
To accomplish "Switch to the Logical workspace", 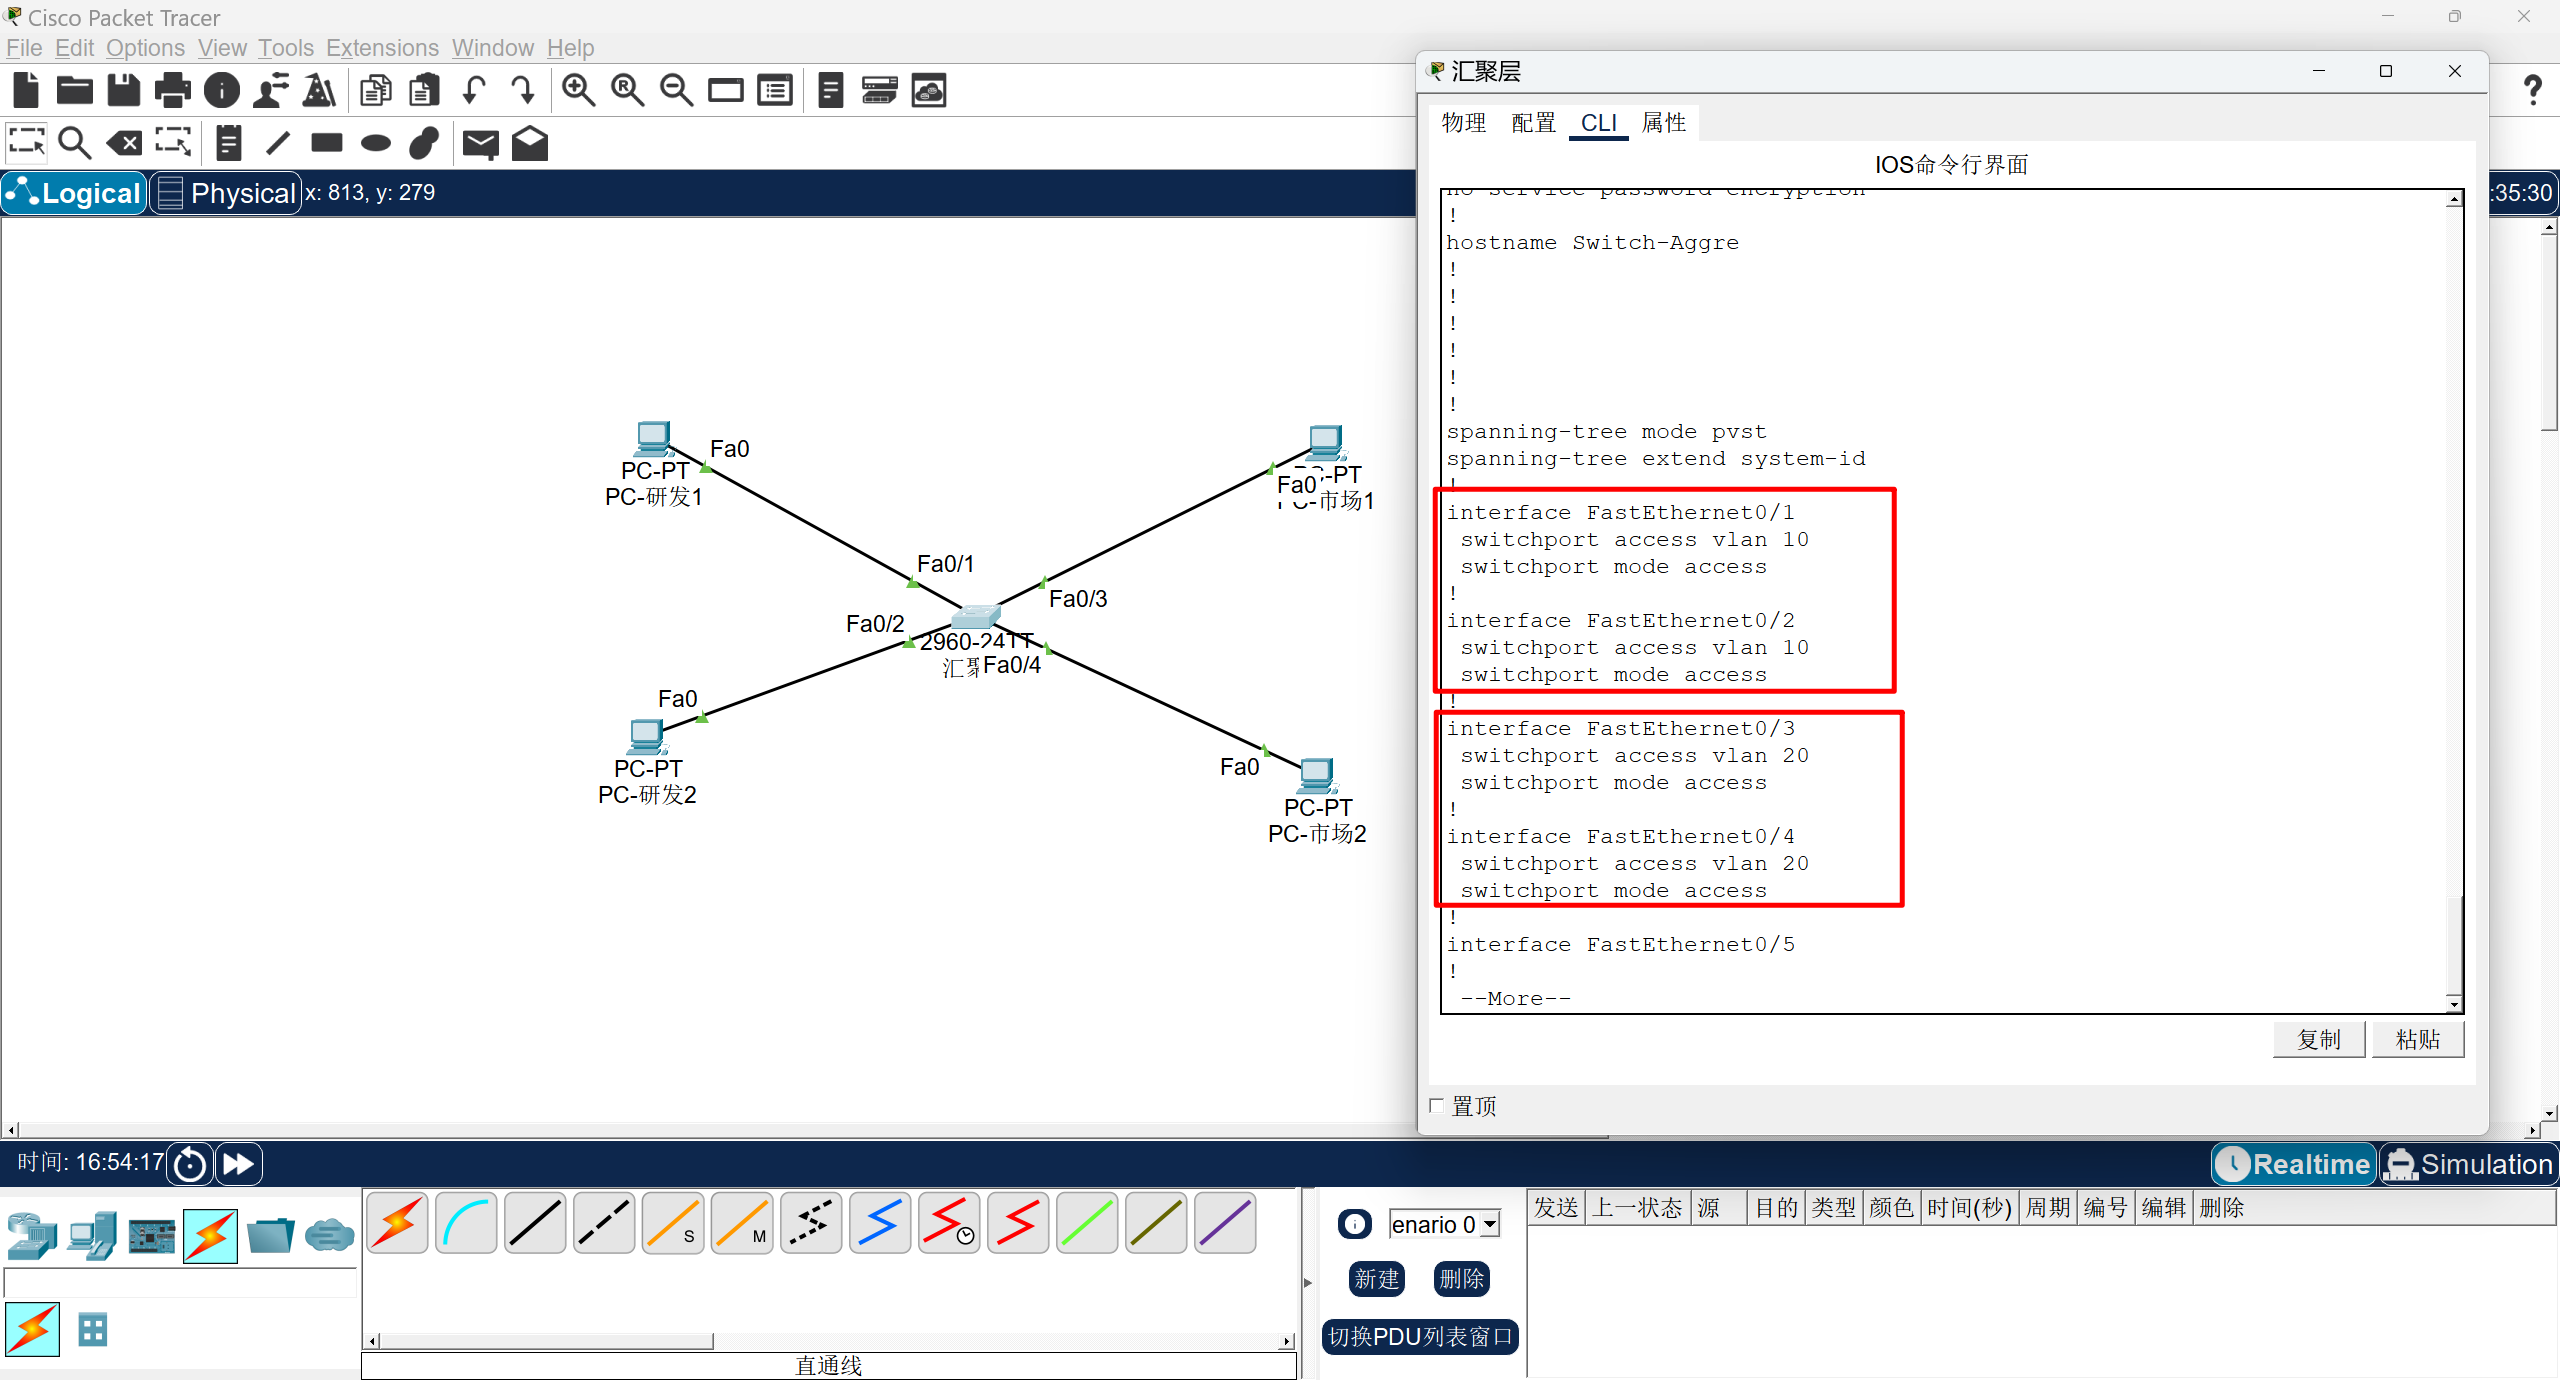I will pyautogui.click(x=75, y=193).
